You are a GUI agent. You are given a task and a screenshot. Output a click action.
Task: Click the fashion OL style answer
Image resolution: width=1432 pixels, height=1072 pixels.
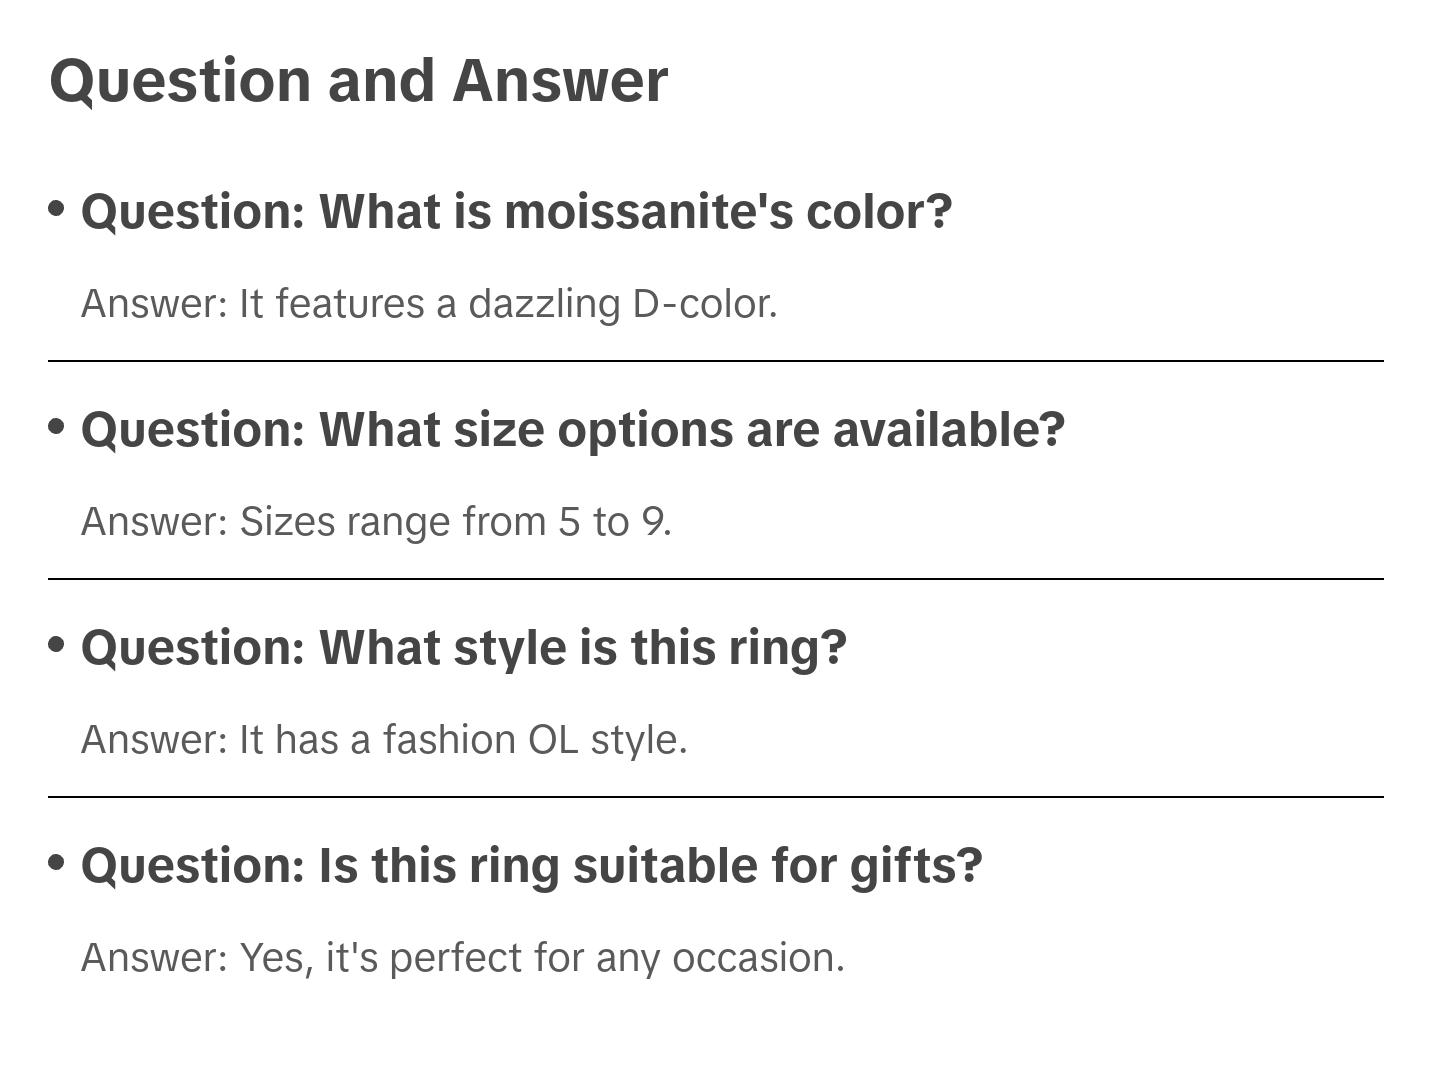click(x=384, y=740)
